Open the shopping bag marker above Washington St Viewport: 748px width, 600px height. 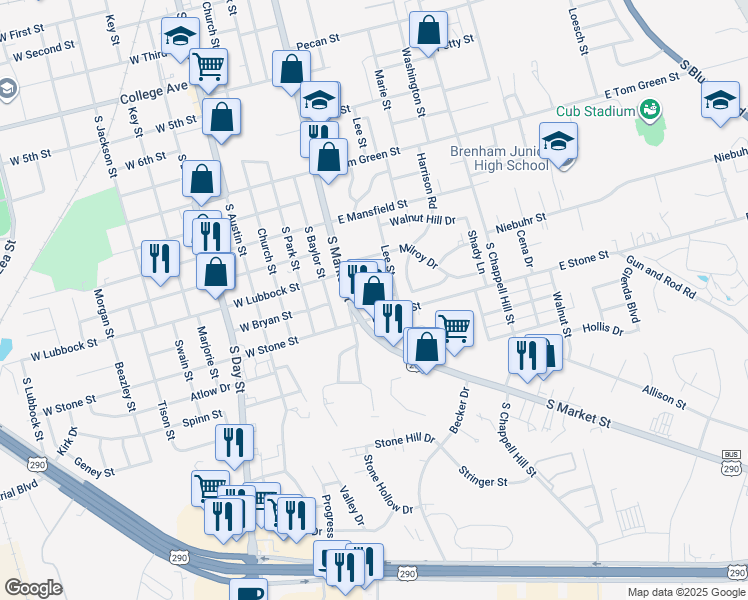pyautogui.click(x=428, y=31)
